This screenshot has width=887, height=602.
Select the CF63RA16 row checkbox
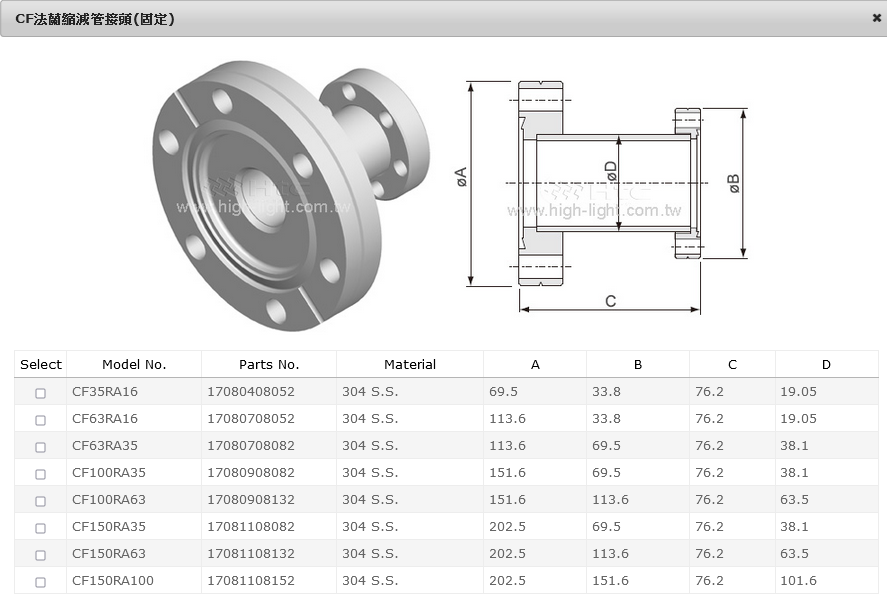[41, 420]
